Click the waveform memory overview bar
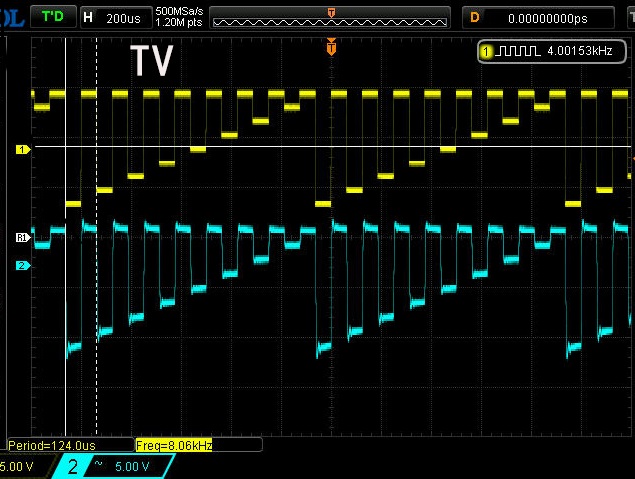The image size is (635, 479). coord(331,18)
